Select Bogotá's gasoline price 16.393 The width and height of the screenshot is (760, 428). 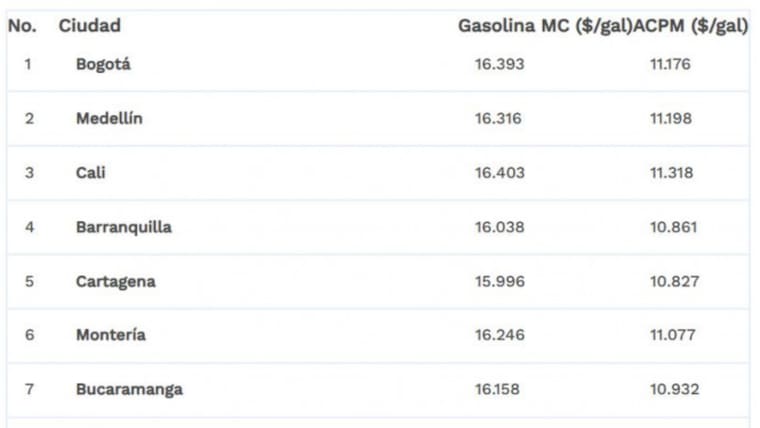click(499, 64)
